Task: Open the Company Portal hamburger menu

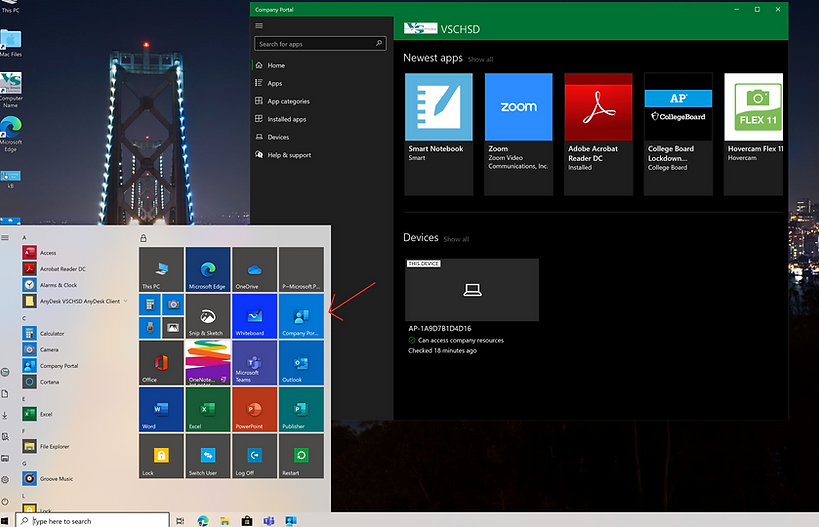Action: click(x=259, y=26)
